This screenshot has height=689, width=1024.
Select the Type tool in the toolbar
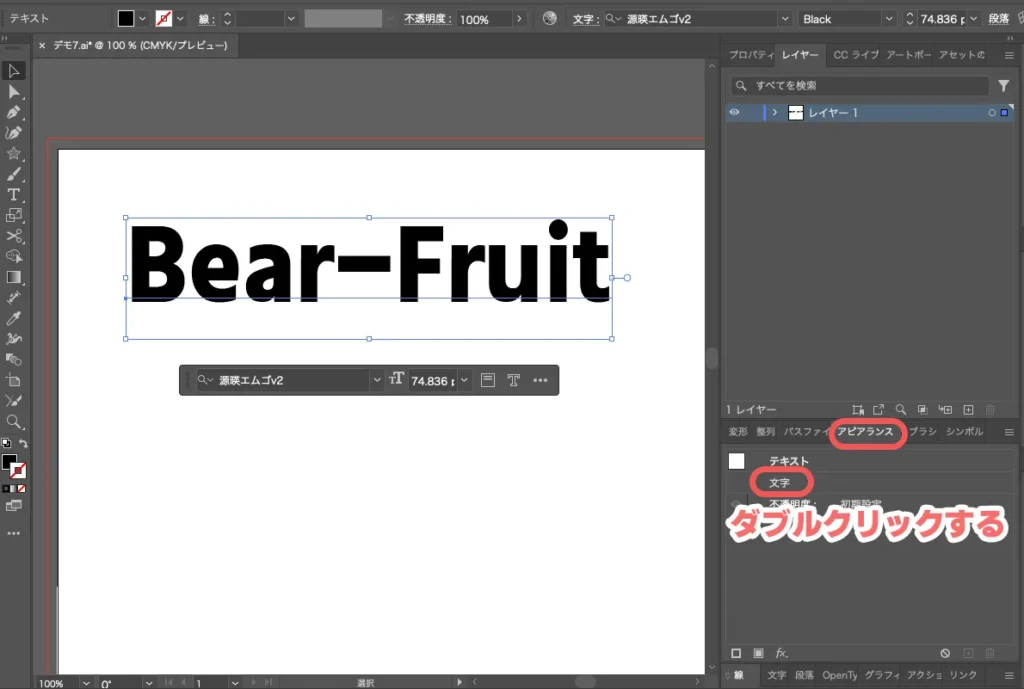[14, 194]
